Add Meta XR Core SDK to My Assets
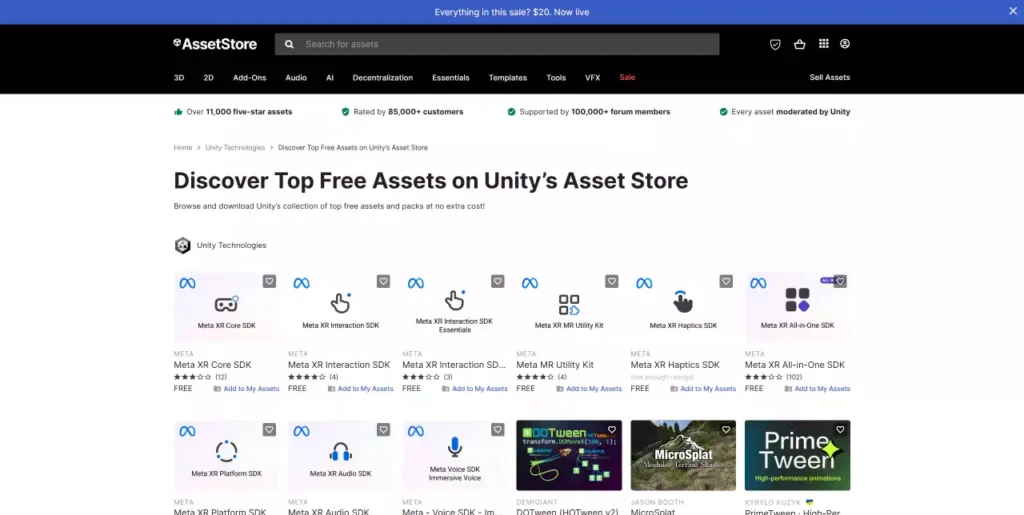1024x515 pixels. click(x=246, y=388)
